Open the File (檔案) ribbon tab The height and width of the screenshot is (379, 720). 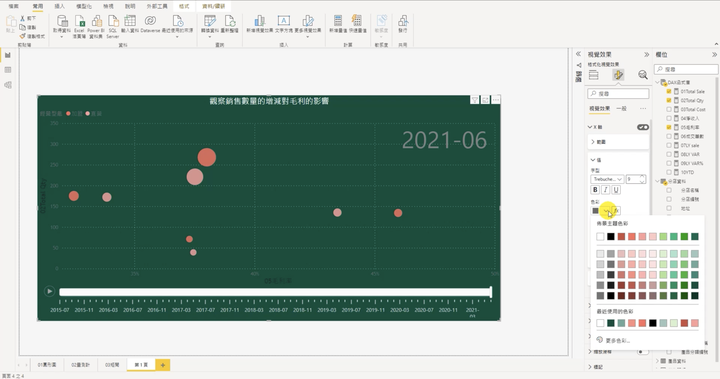click(14, 6)
